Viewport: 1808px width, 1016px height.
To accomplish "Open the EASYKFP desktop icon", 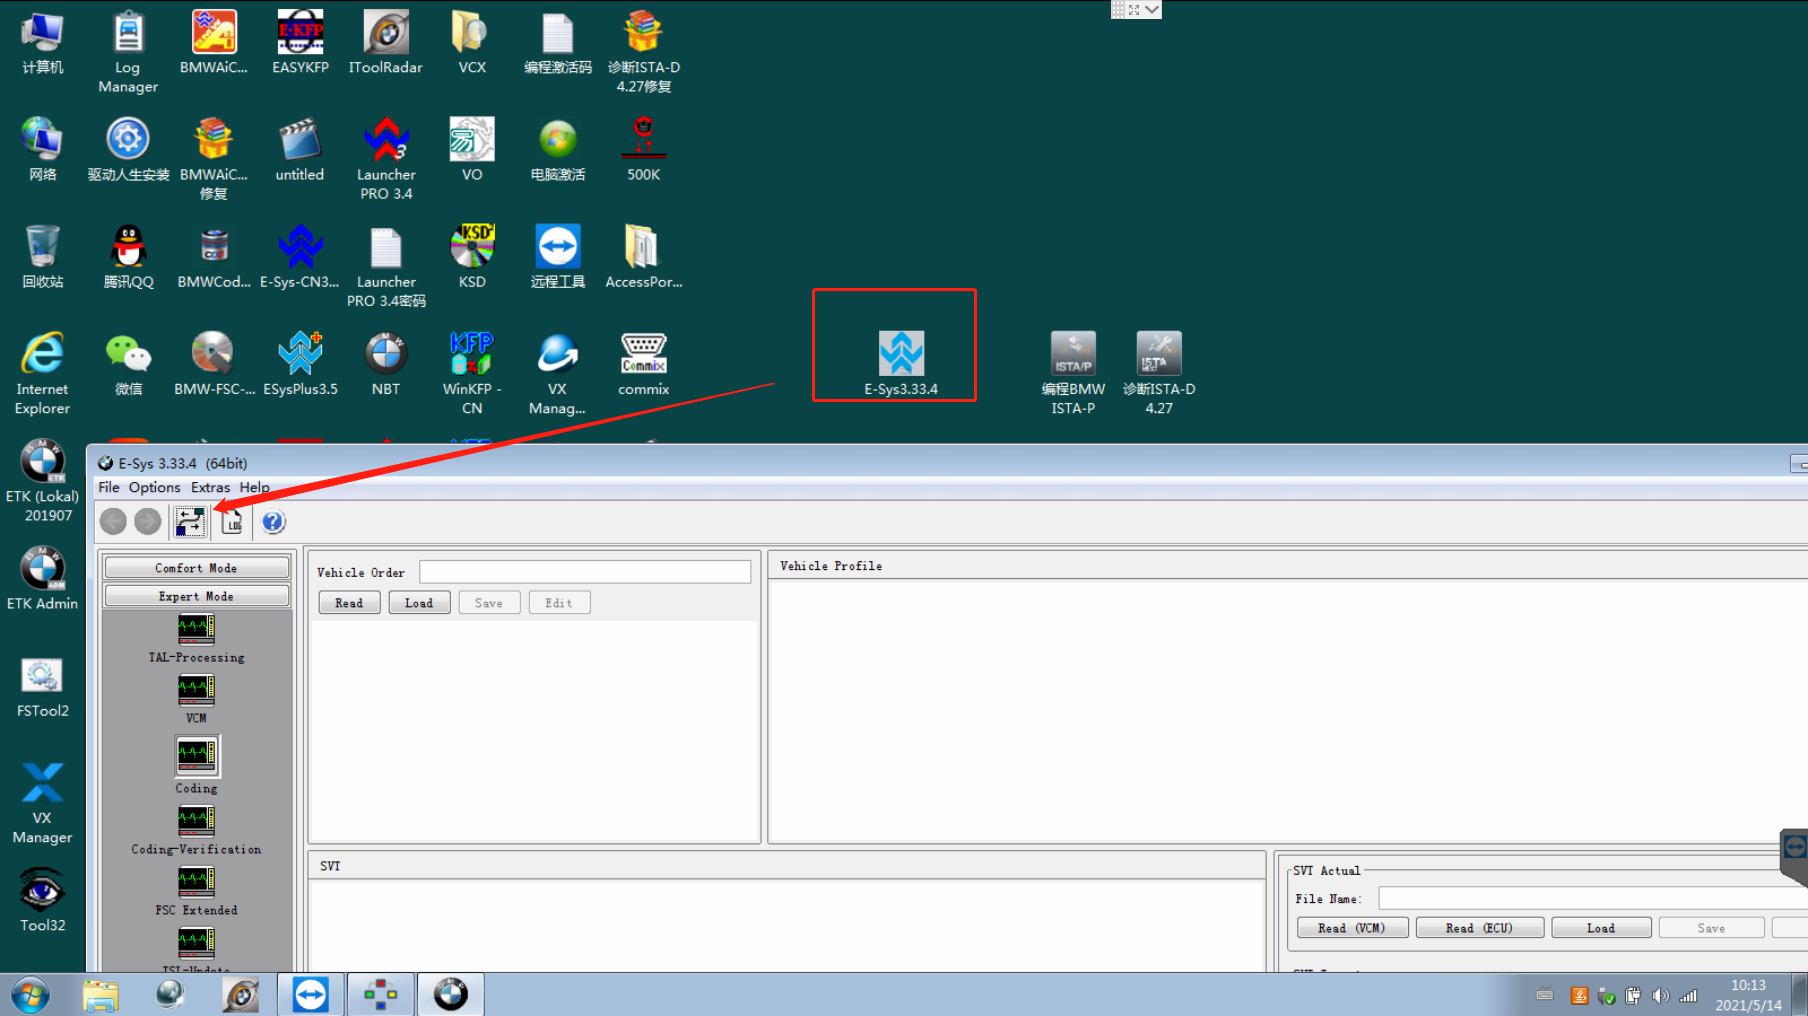I will [x=300, y=41].
